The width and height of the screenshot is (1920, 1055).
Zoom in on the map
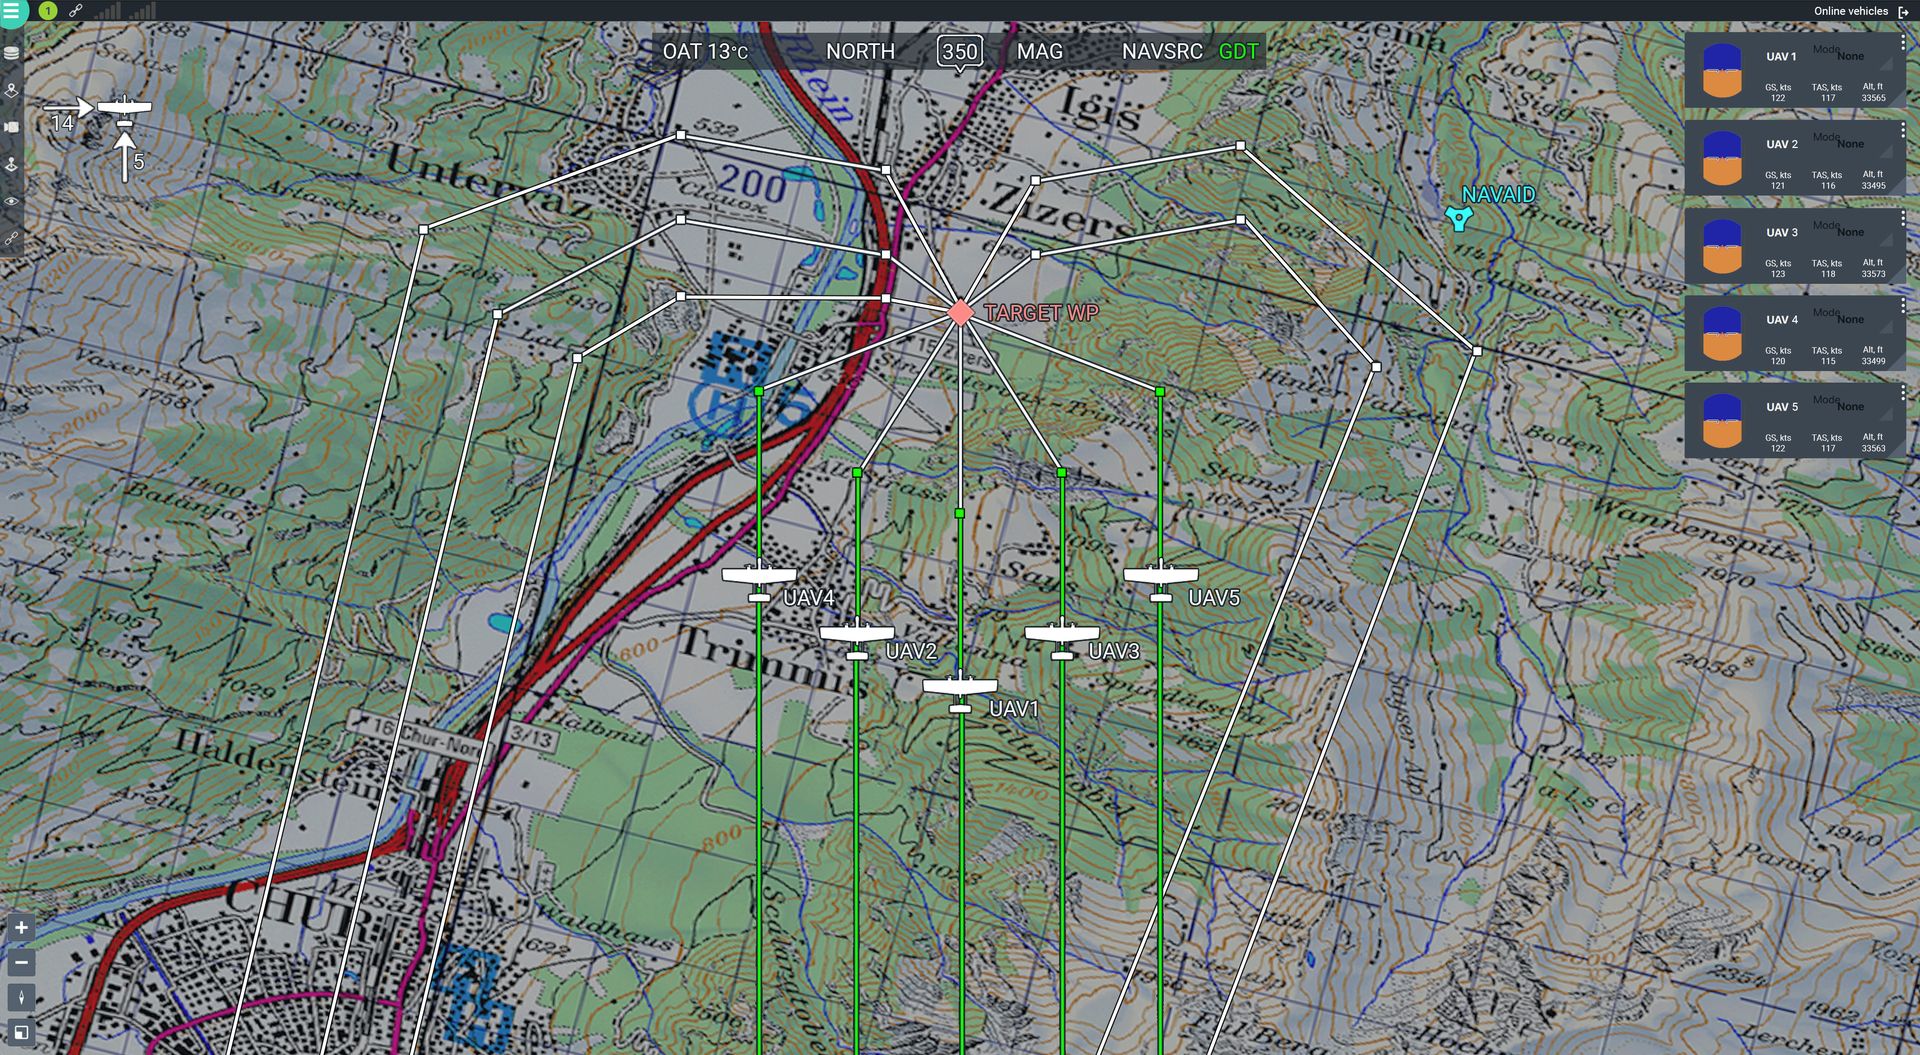pyautogui.click(x=21, y=928)
